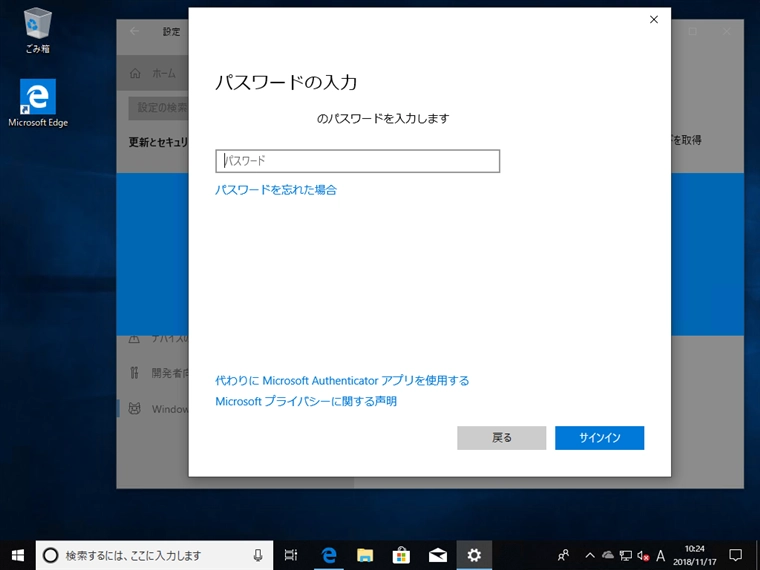Open the Recycle Bin desktop icon
Screen dimensions: 760x570
click(x=37, y=31)
